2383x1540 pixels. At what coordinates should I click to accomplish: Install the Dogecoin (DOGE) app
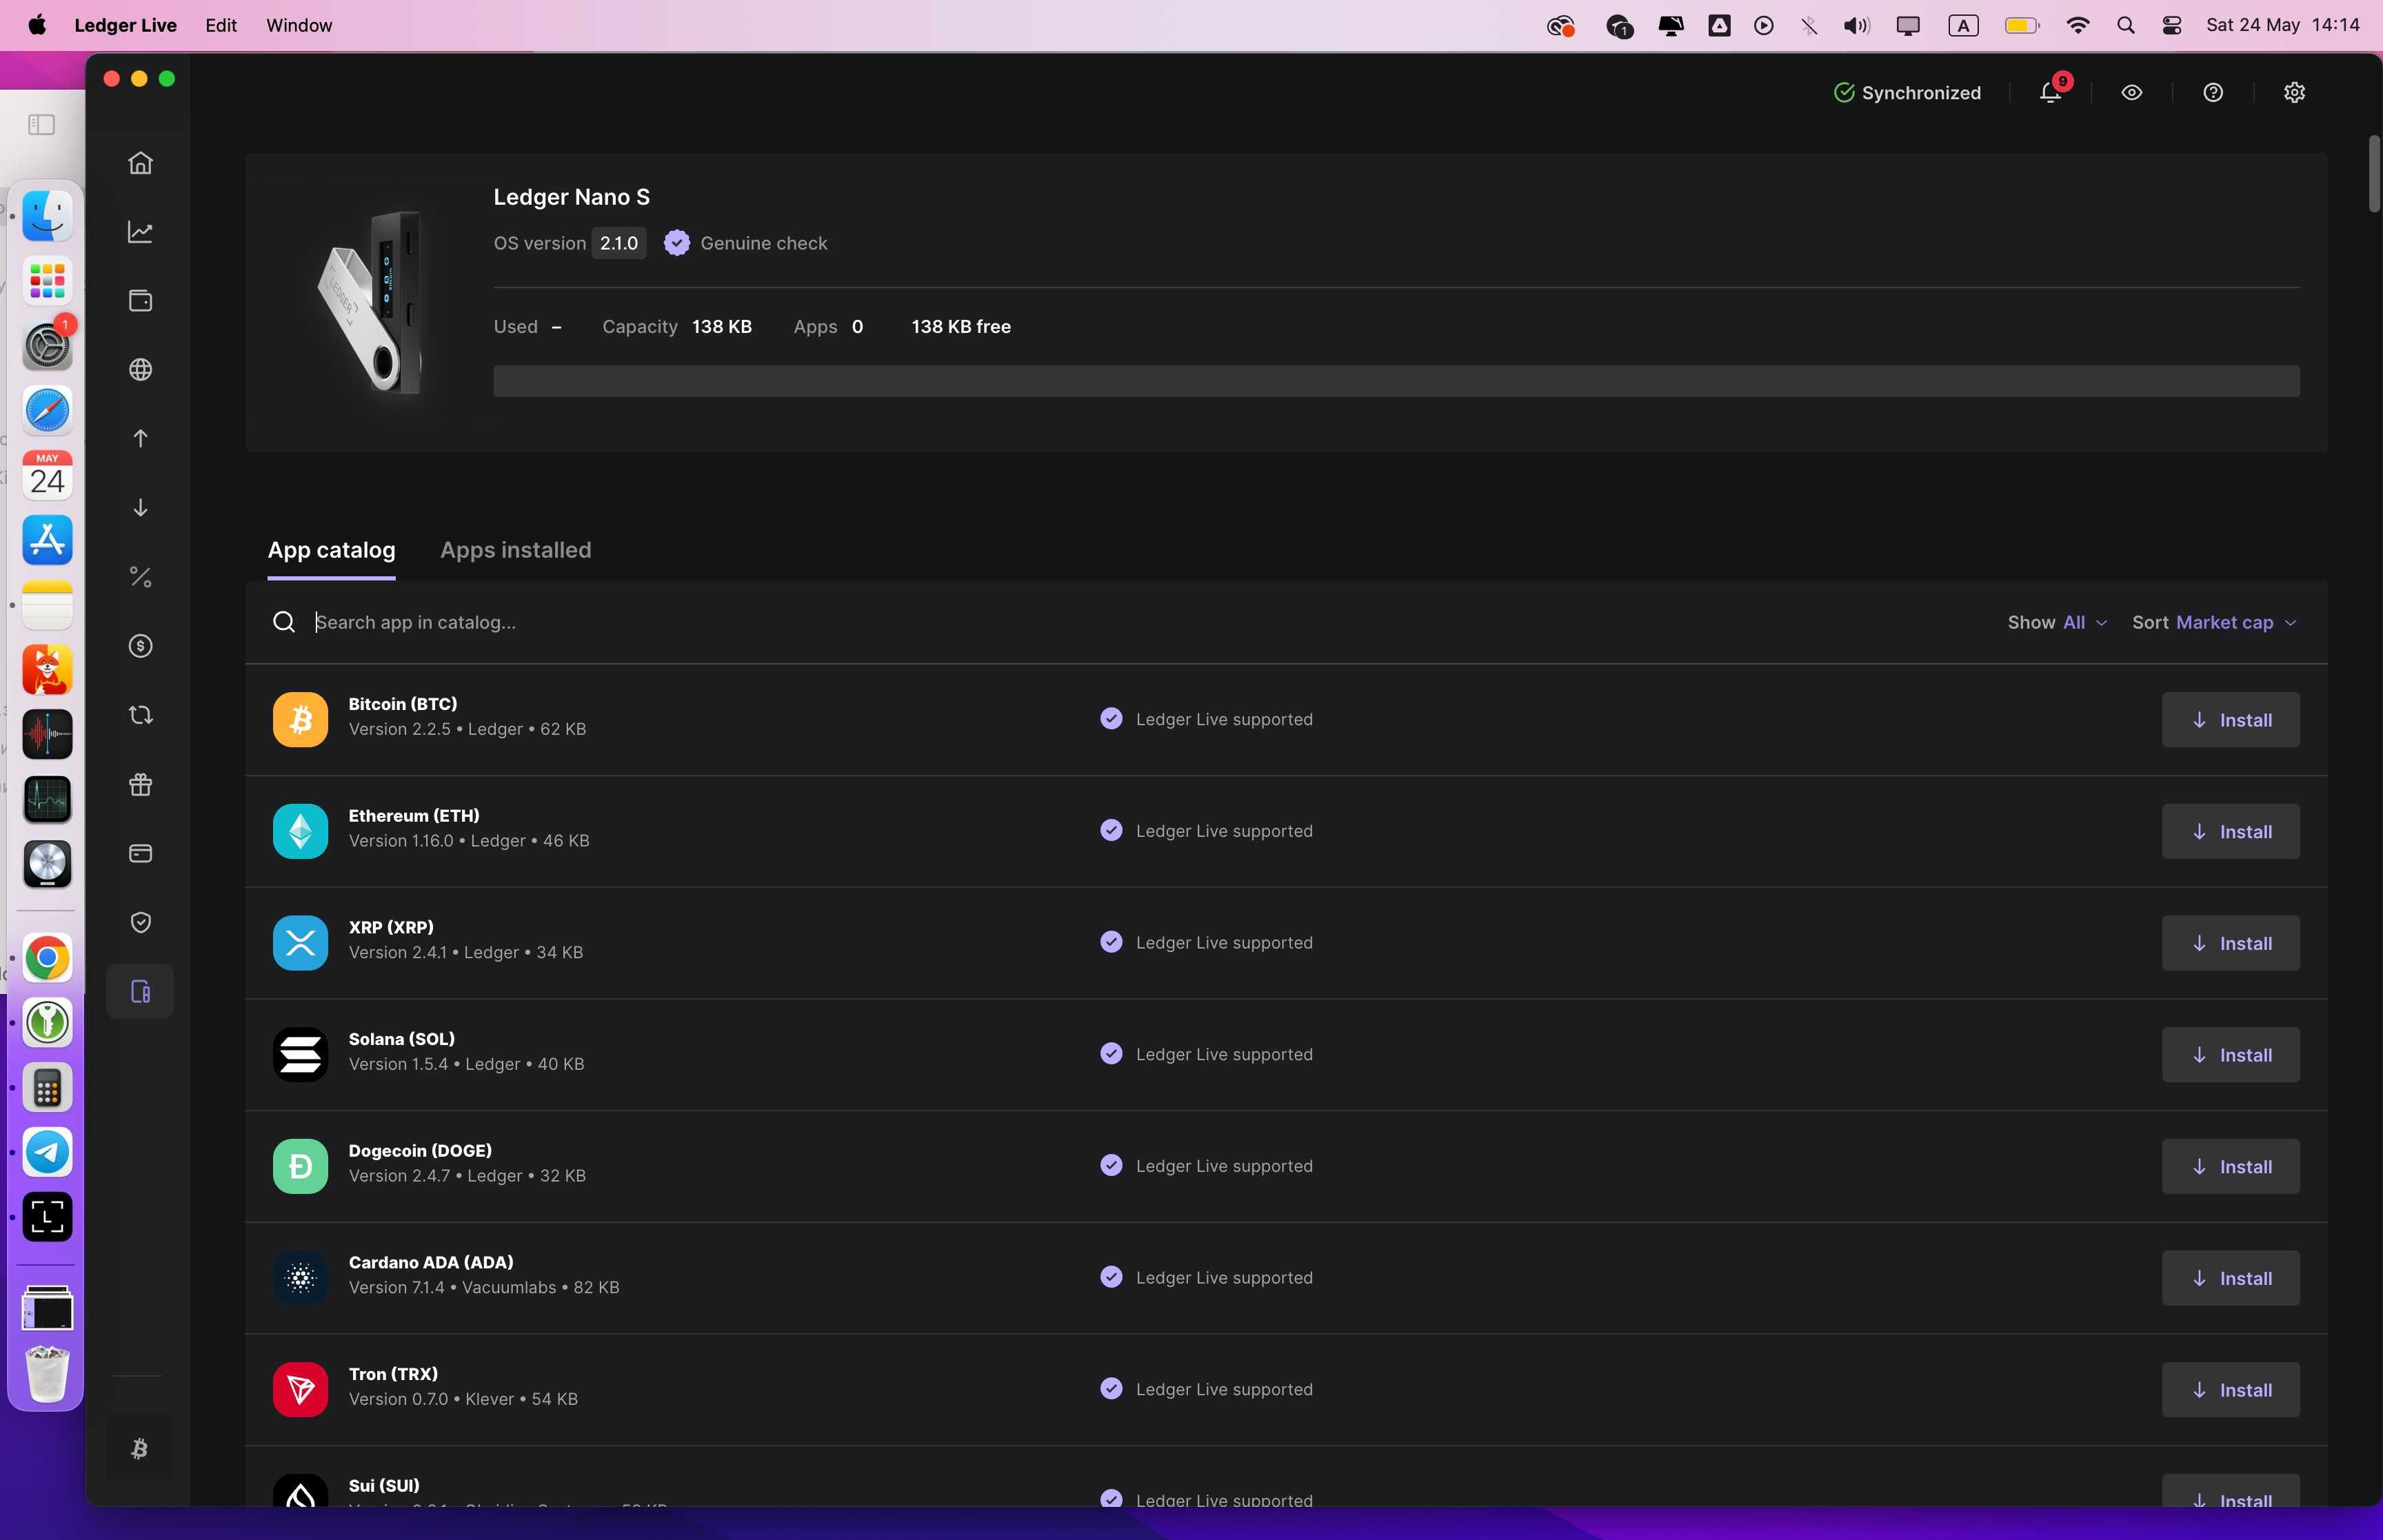2230,1167
